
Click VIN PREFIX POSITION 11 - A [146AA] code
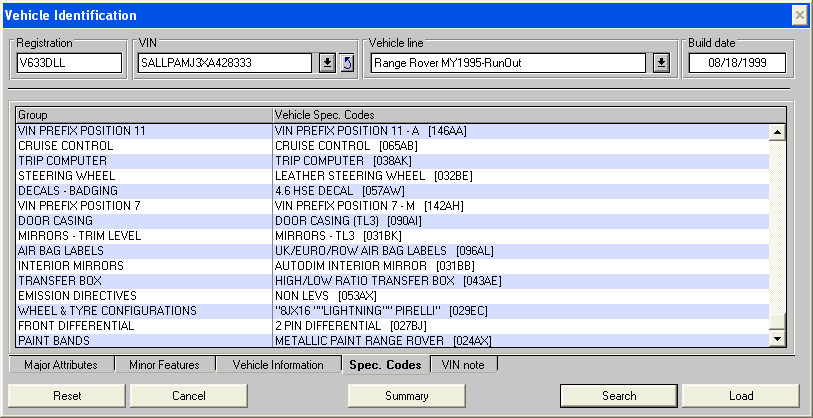click(x=371, y=131)
